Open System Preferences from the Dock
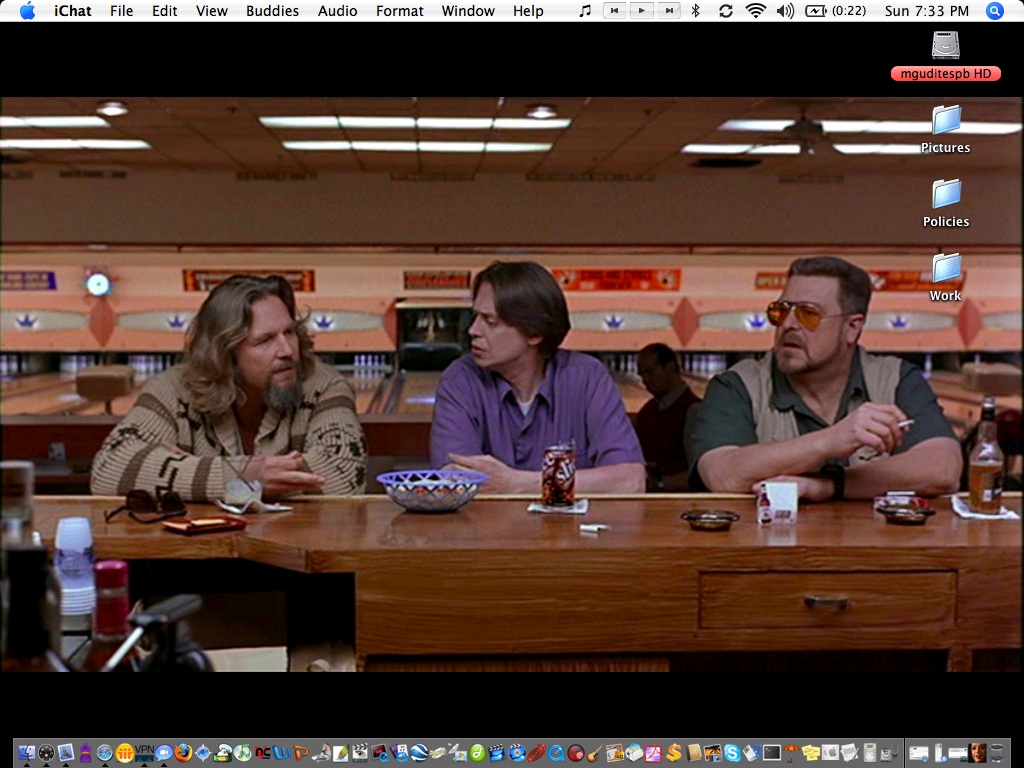The height and width of the screenshot is (768, 1024). point(830,752)
